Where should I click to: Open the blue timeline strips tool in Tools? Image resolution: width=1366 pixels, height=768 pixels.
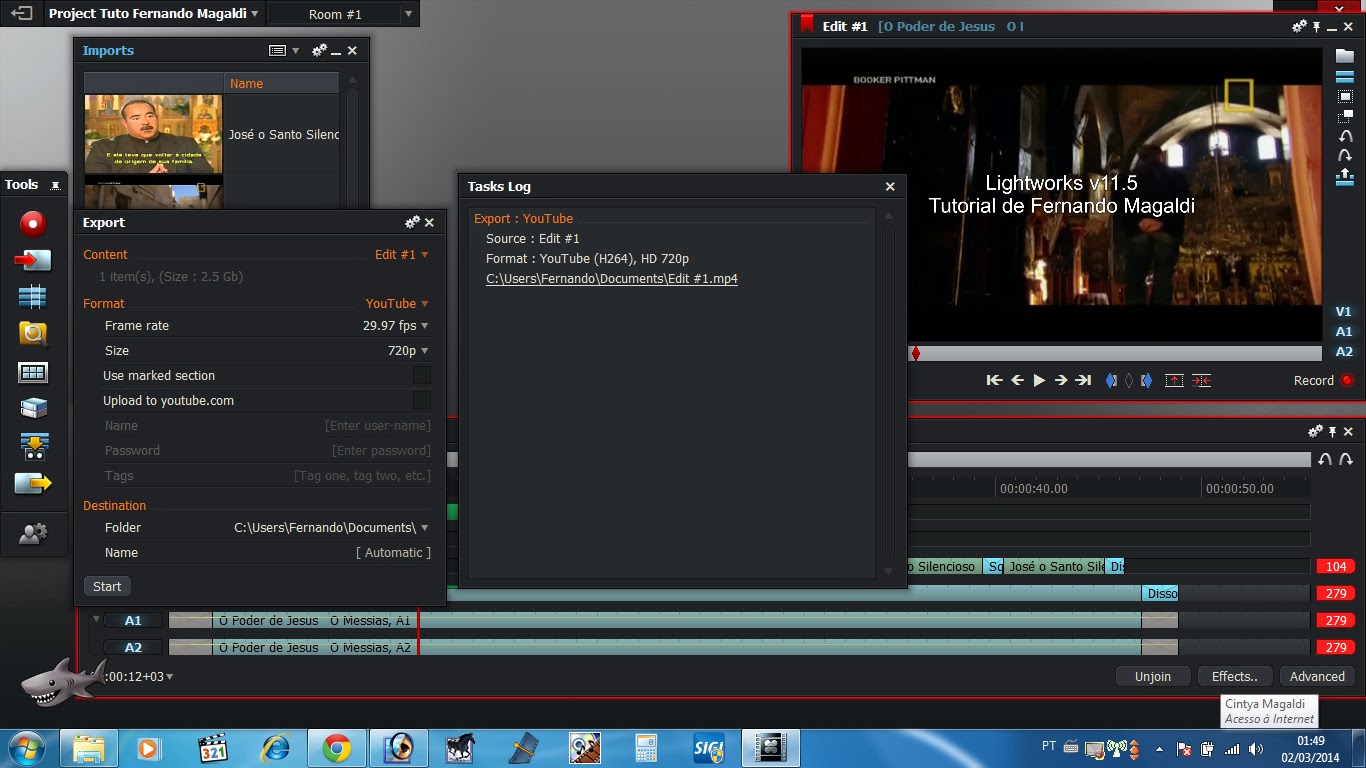tap(33, 297)
